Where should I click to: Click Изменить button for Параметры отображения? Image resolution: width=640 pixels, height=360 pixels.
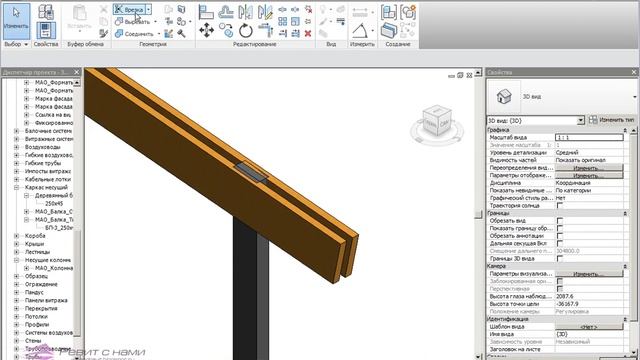pos(589,176)
